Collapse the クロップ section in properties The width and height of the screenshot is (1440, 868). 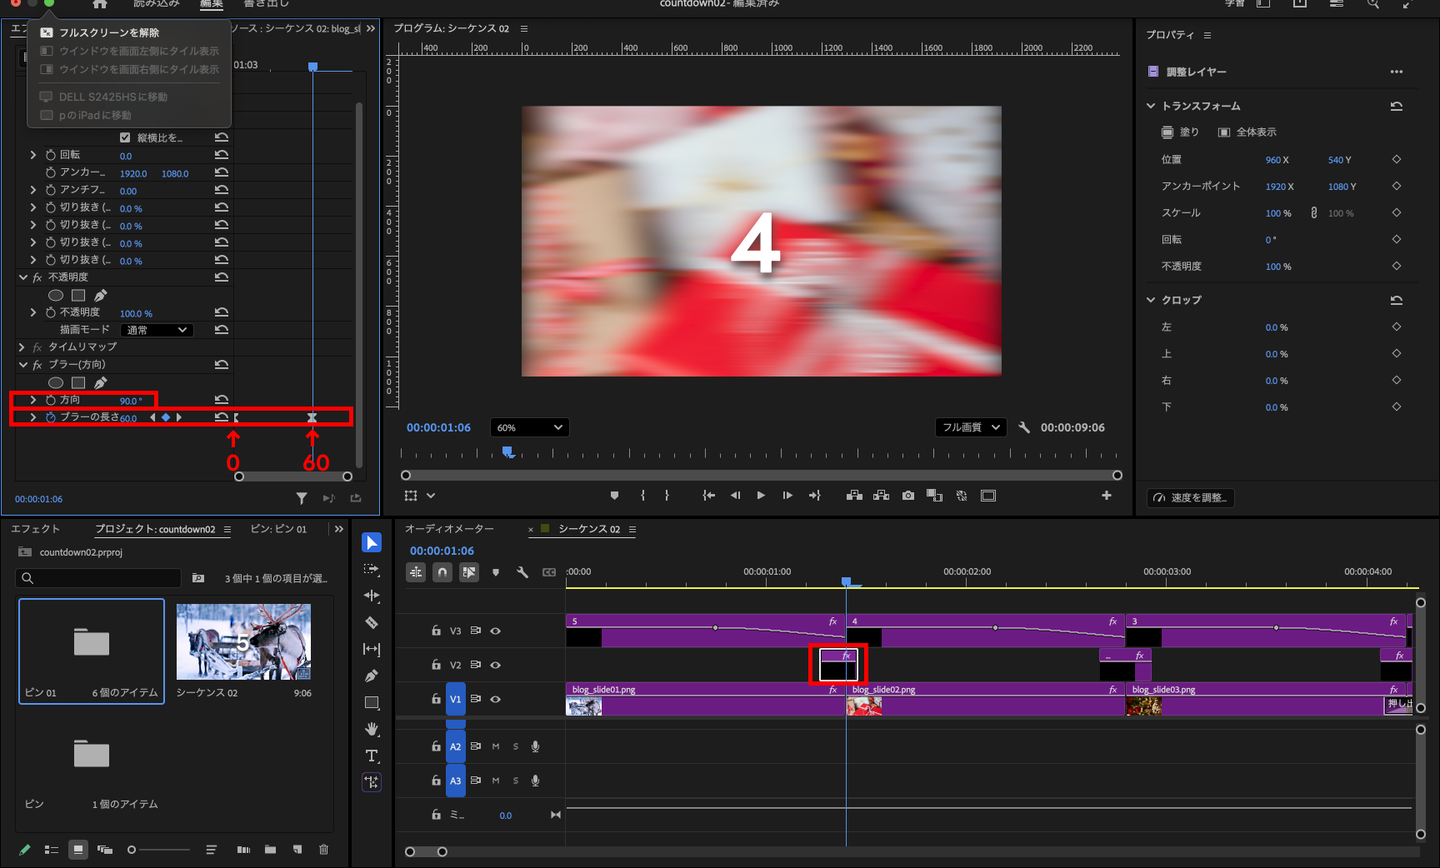[x=1151, y=300]
